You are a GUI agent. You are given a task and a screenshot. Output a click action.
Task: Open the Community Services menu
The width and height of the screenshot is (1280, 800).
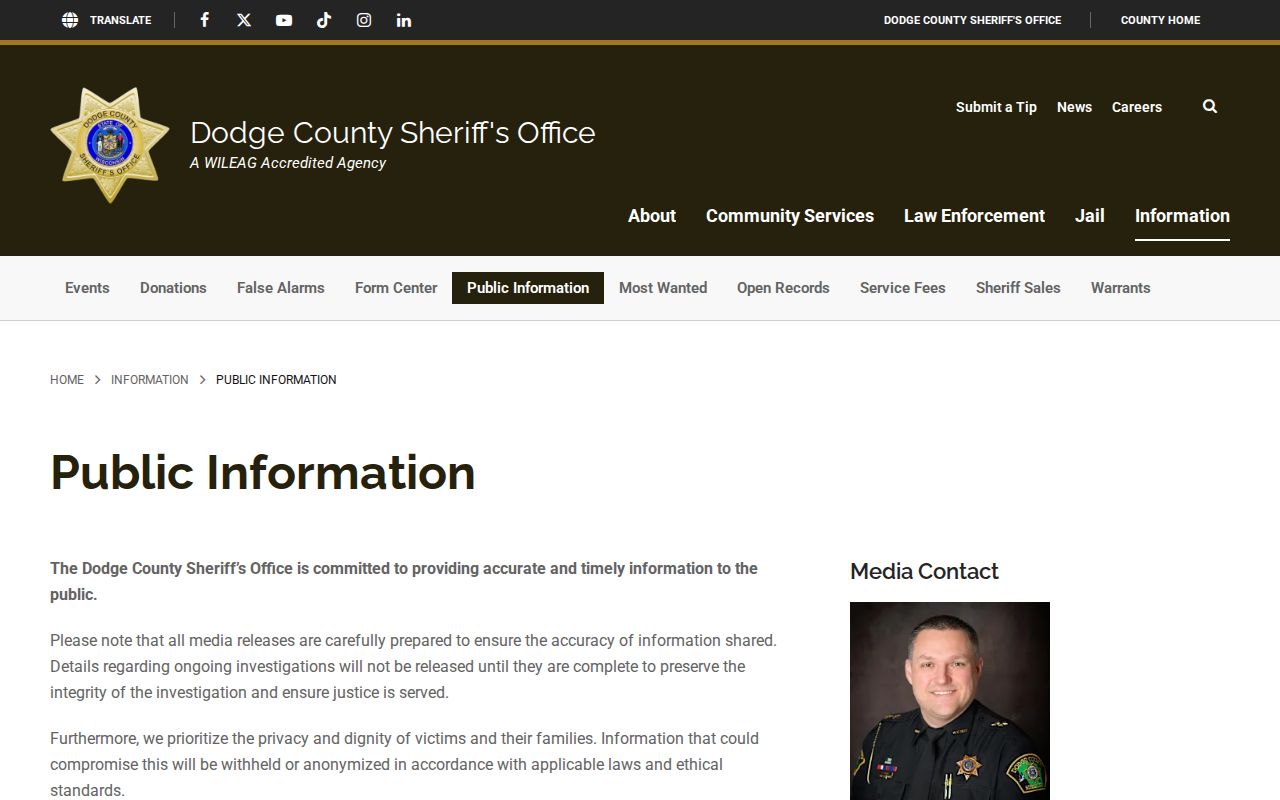tap(790, 215)
